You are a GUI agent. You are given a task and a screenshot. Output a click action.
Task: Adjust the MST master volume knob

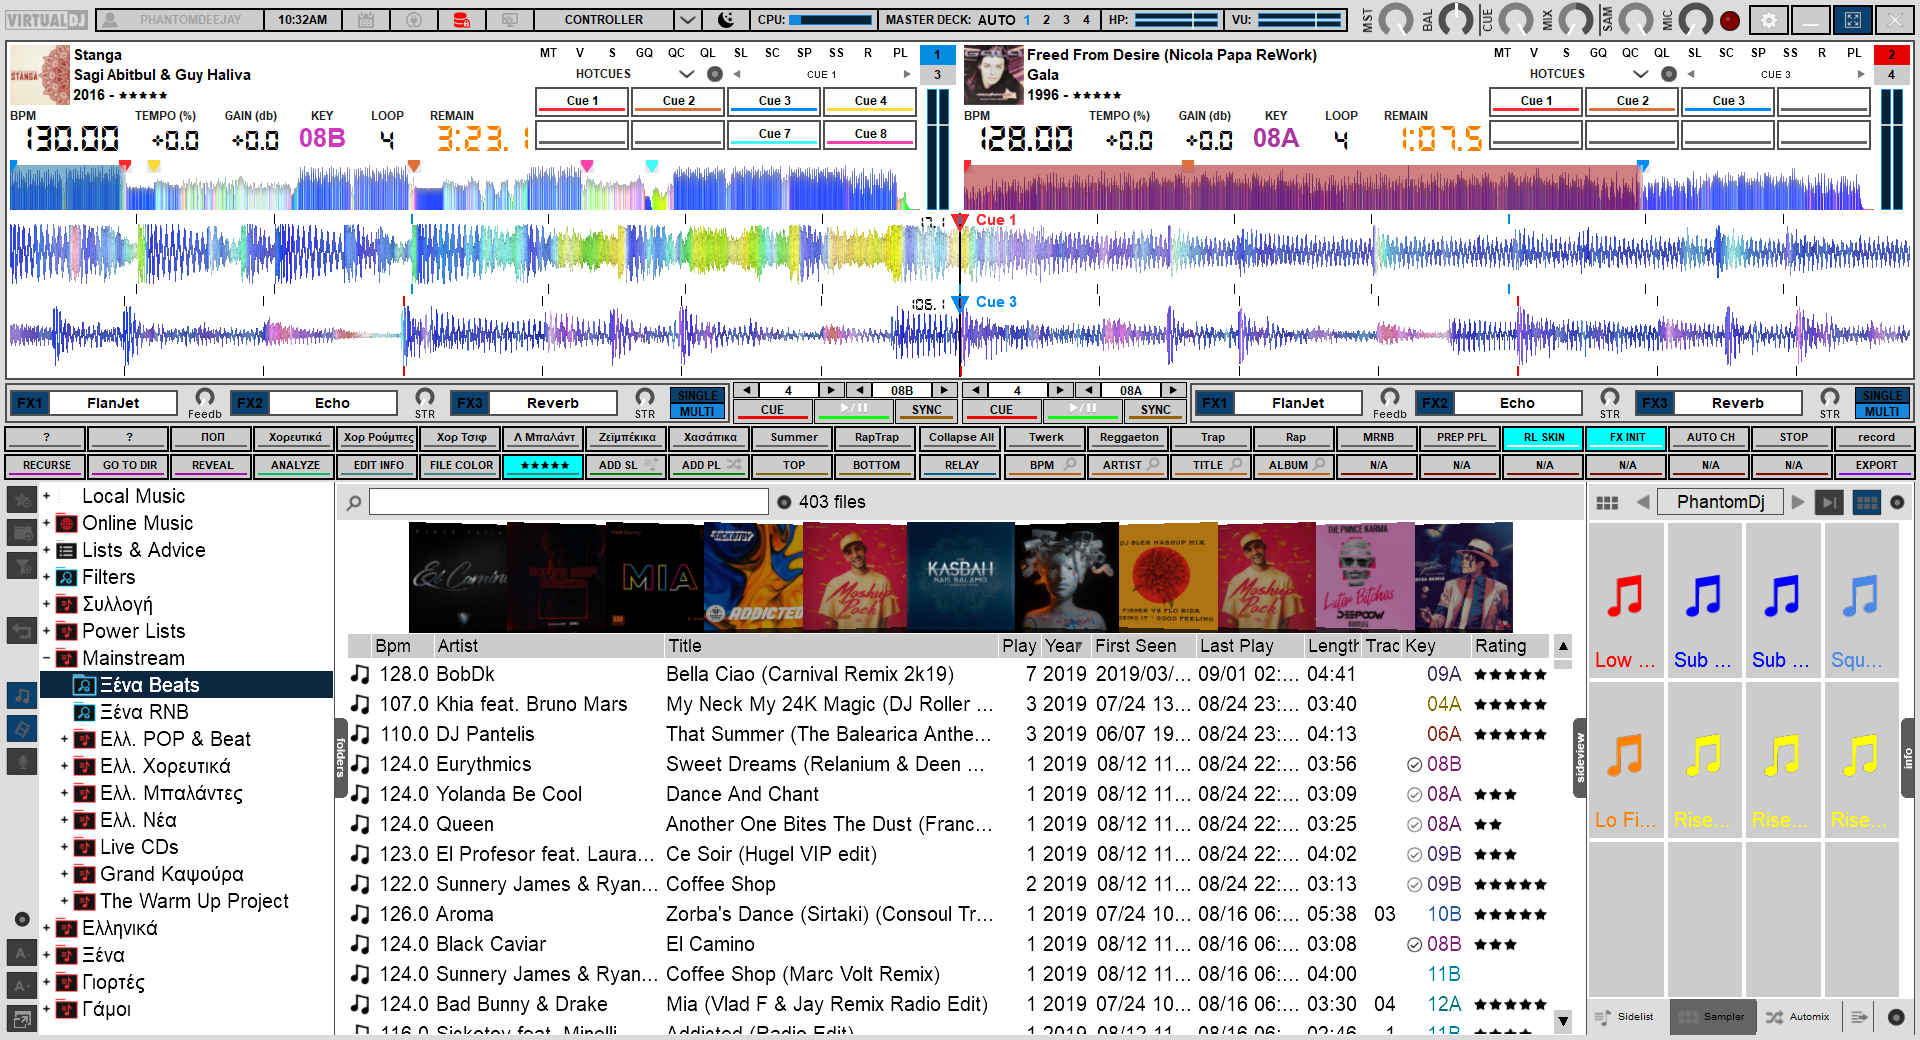[x=1396, y=19]
